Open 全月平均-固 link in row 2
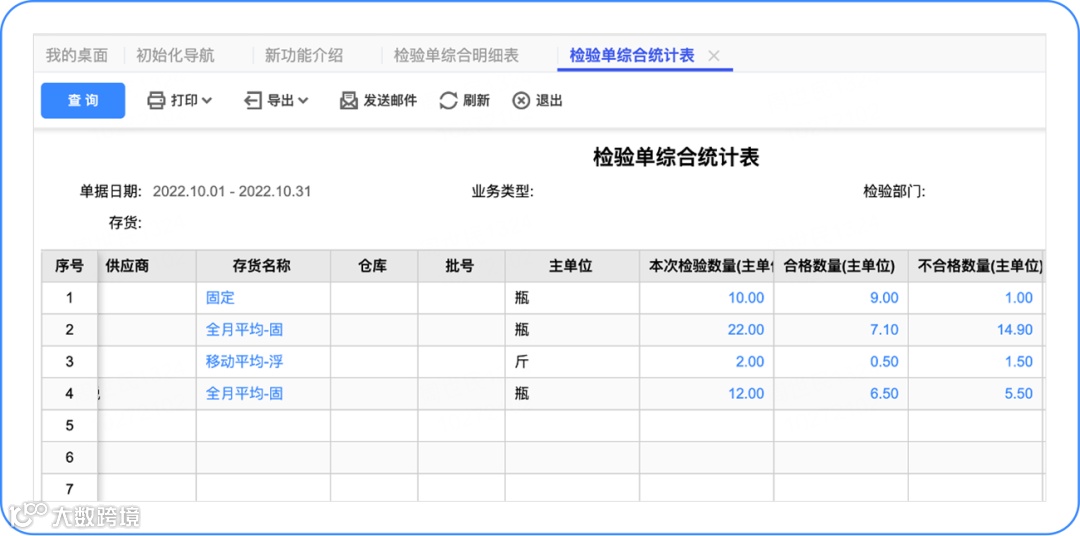The image size is (1080, 536). pos(245,329)
